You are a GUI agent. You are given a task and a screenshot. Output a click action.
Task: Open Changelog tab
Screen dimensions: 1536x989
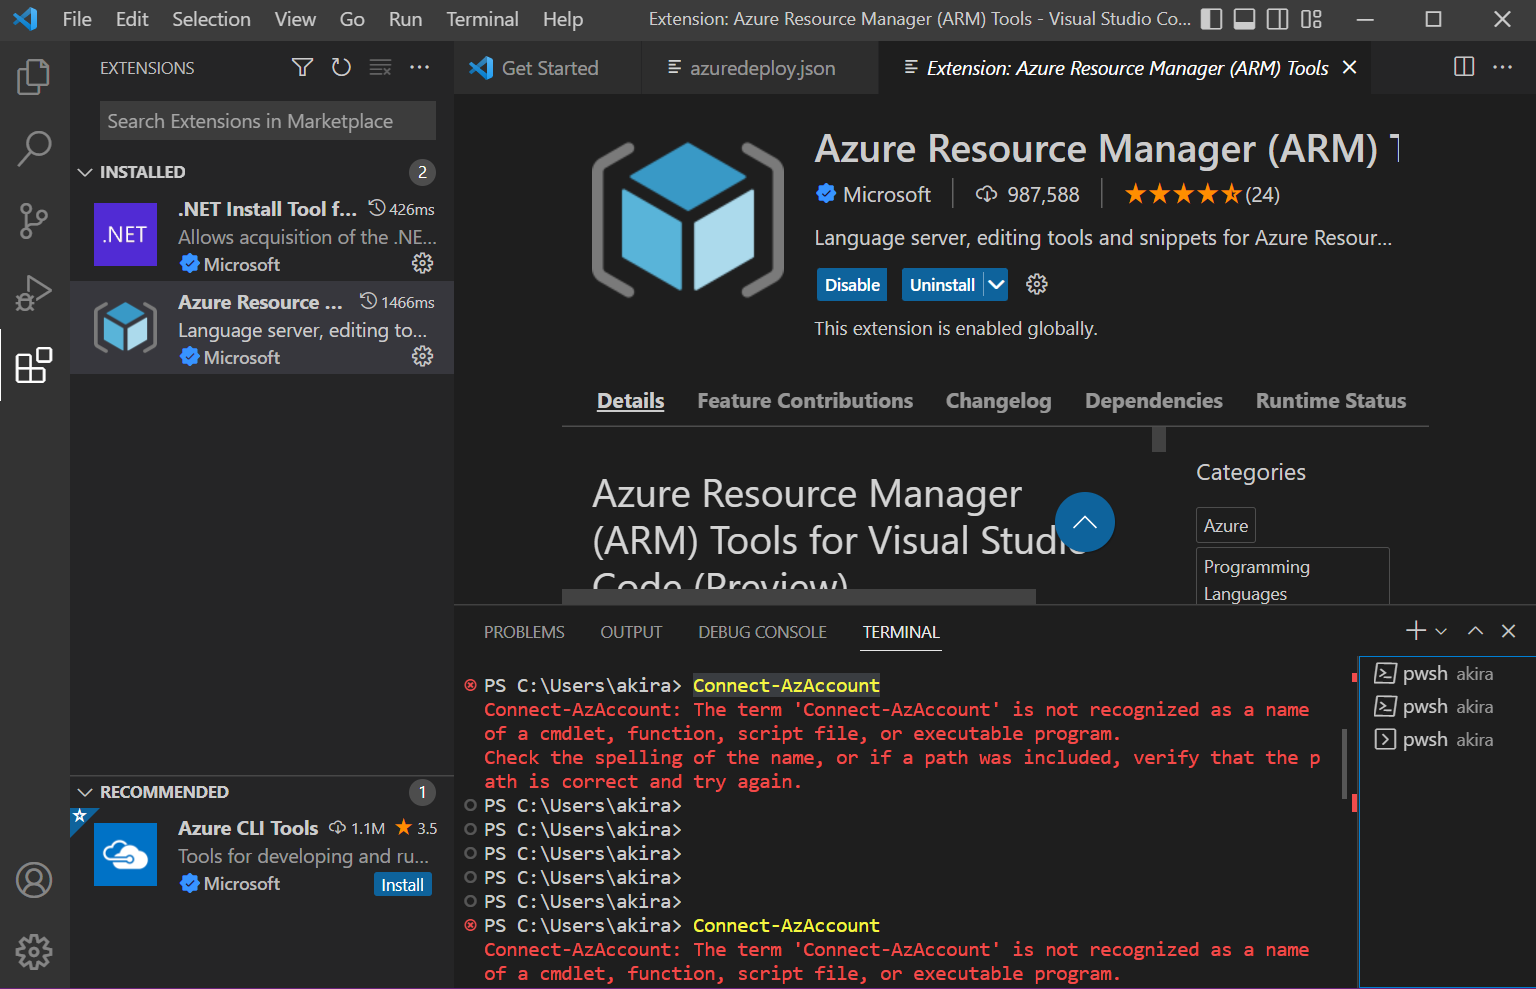click(998, 401)
